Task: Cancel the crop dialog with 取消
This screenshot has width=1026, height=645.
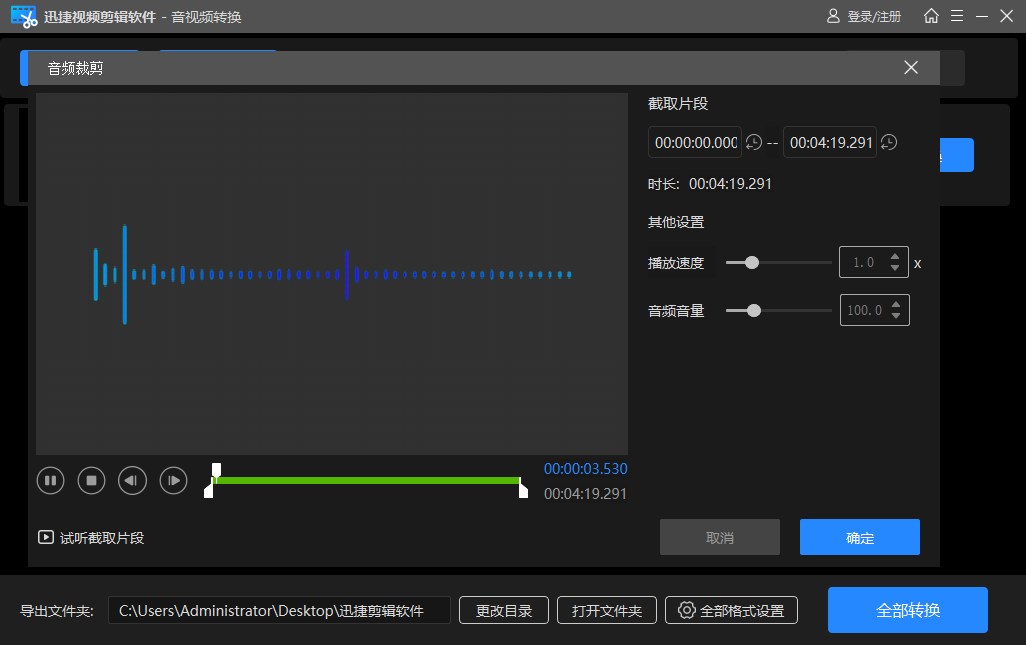Action: coord(719,537)
